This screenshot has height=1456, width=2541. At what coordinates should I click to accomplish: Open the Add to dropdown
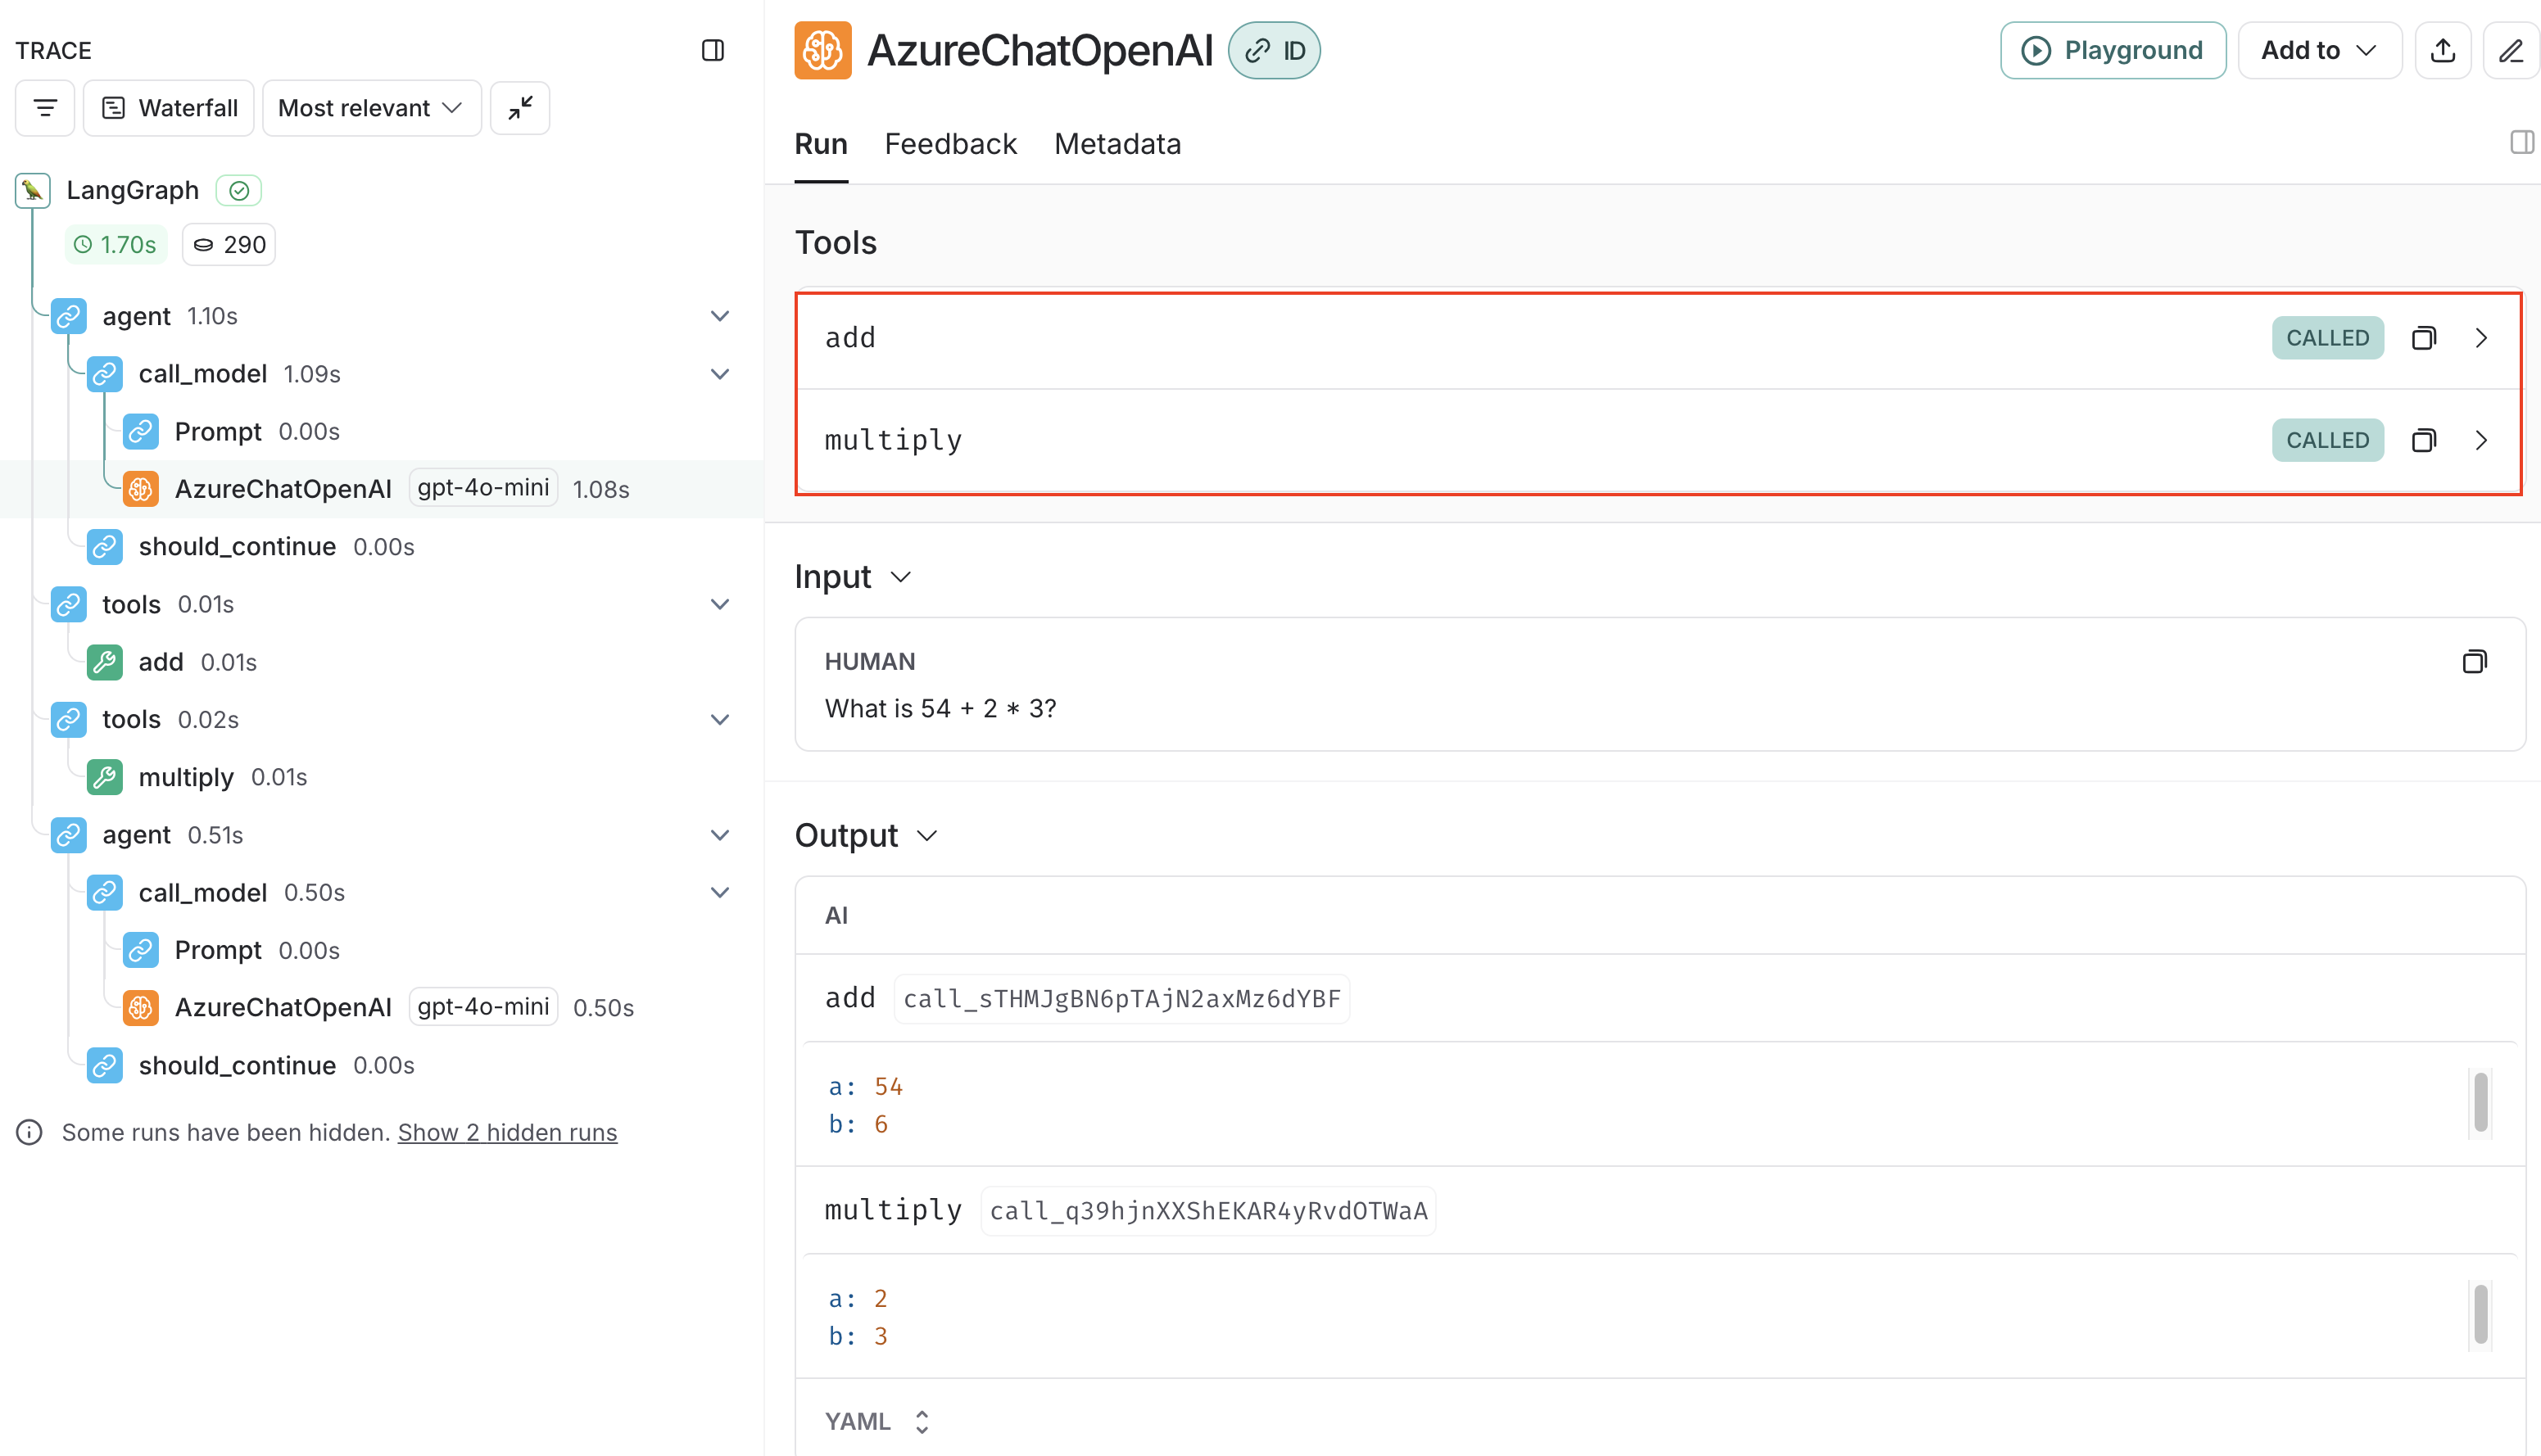pyautogui.click(x=2319, y=50)
